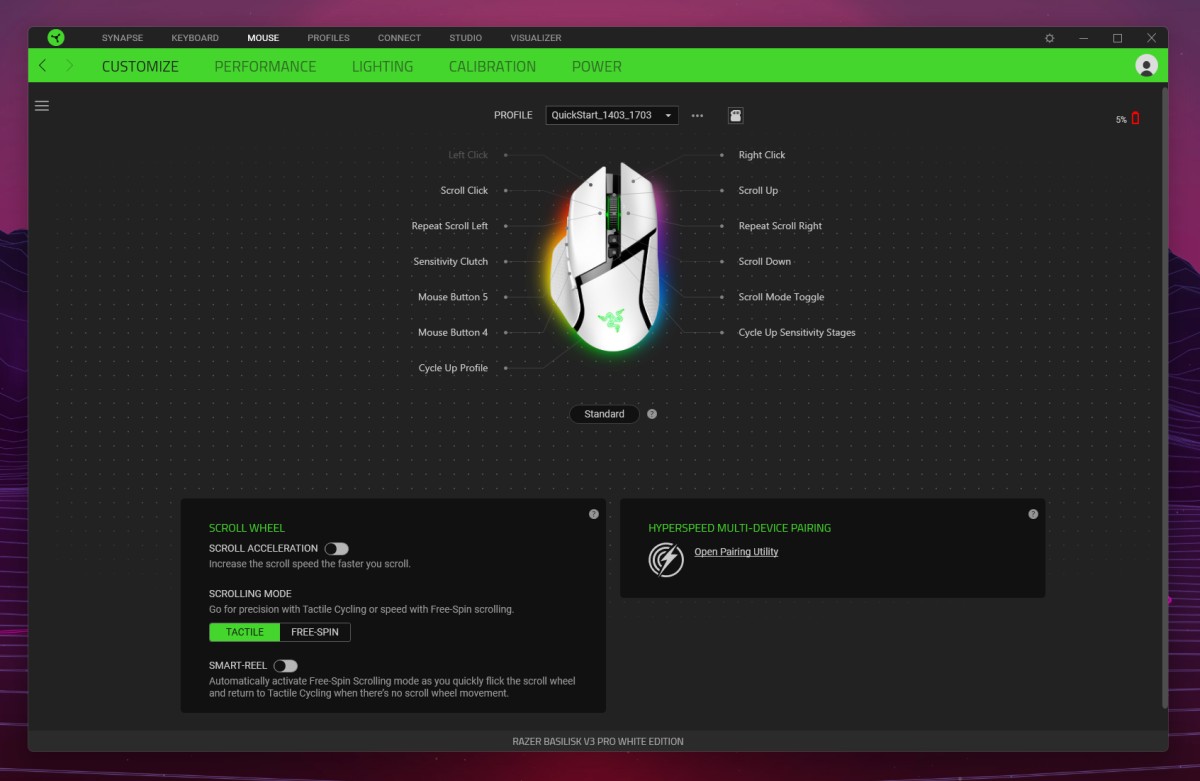Screen dimensions: 1200x781
Task: Click the user account avatar icon
Action: coord(1146,66)
